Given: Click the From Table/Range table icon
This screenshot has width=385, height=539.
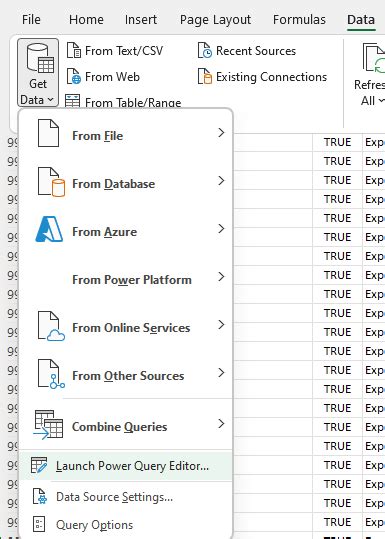Looking at the screenshot, I should point(73,101).
